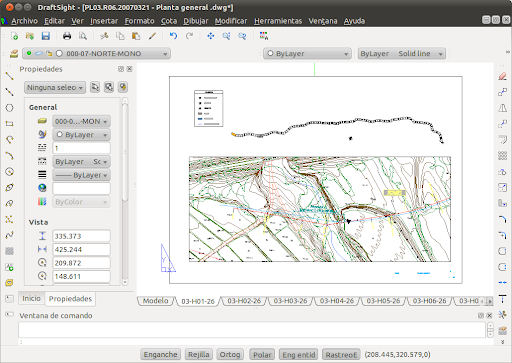Open the Layers Manager icon
This screenshot has height=363, width=512.
point(14,54)
